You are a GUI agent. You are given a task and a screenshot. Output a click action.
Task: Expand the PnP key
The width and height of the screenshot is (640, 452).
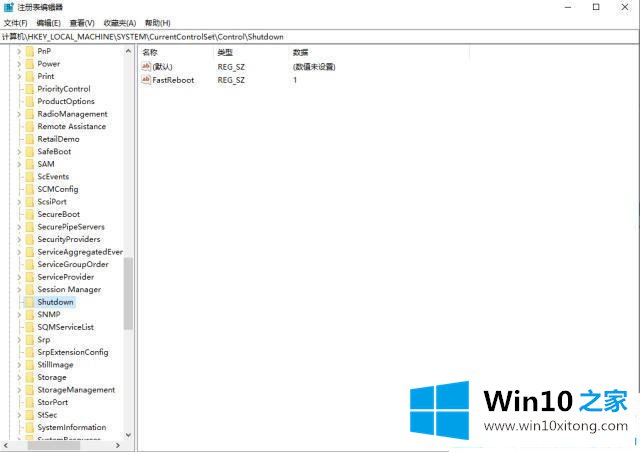click(19, 51)
